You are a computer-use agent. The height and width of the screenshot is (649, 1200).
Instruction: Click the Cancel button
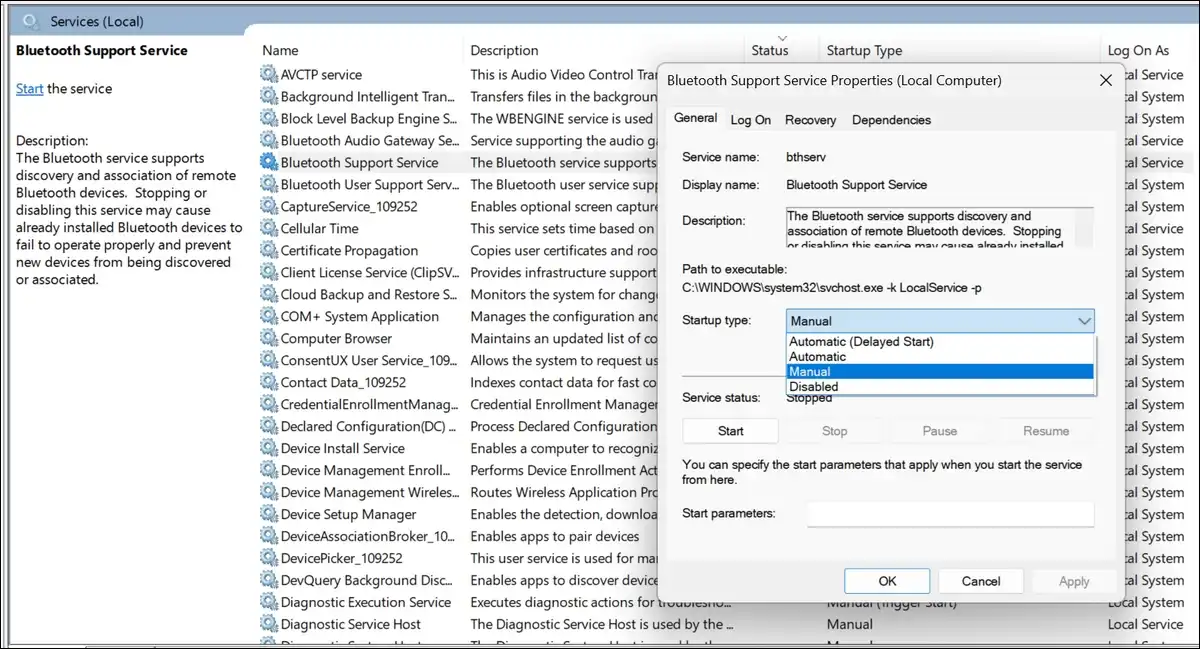point(981,581)
